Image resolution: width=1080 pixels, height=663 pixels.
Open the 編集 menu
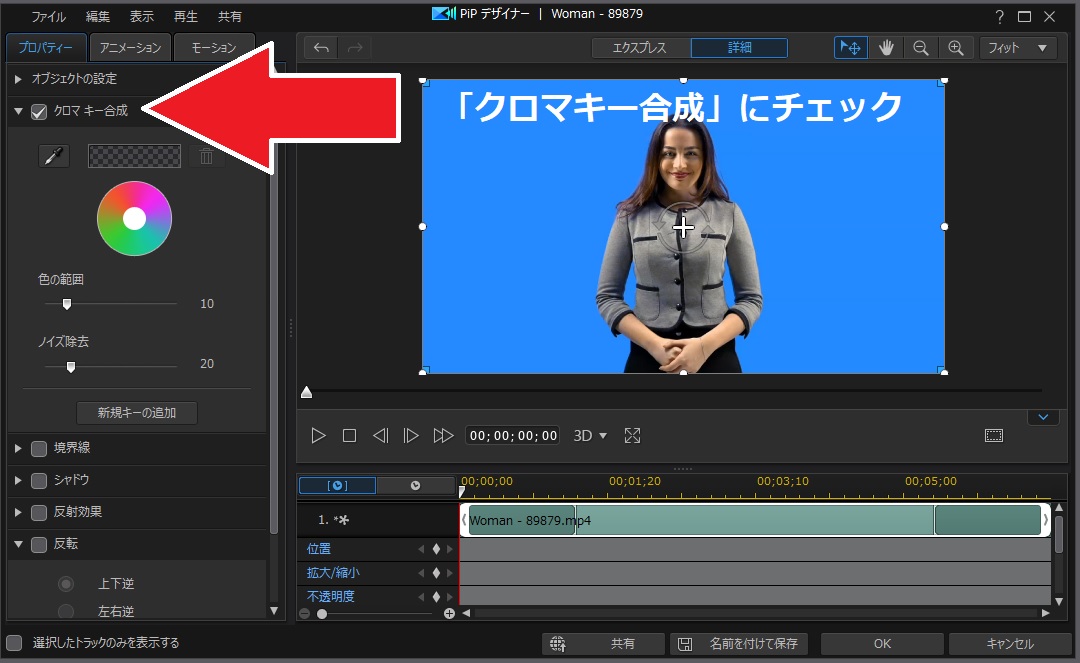pyautogui.click(x=98, y=17)
